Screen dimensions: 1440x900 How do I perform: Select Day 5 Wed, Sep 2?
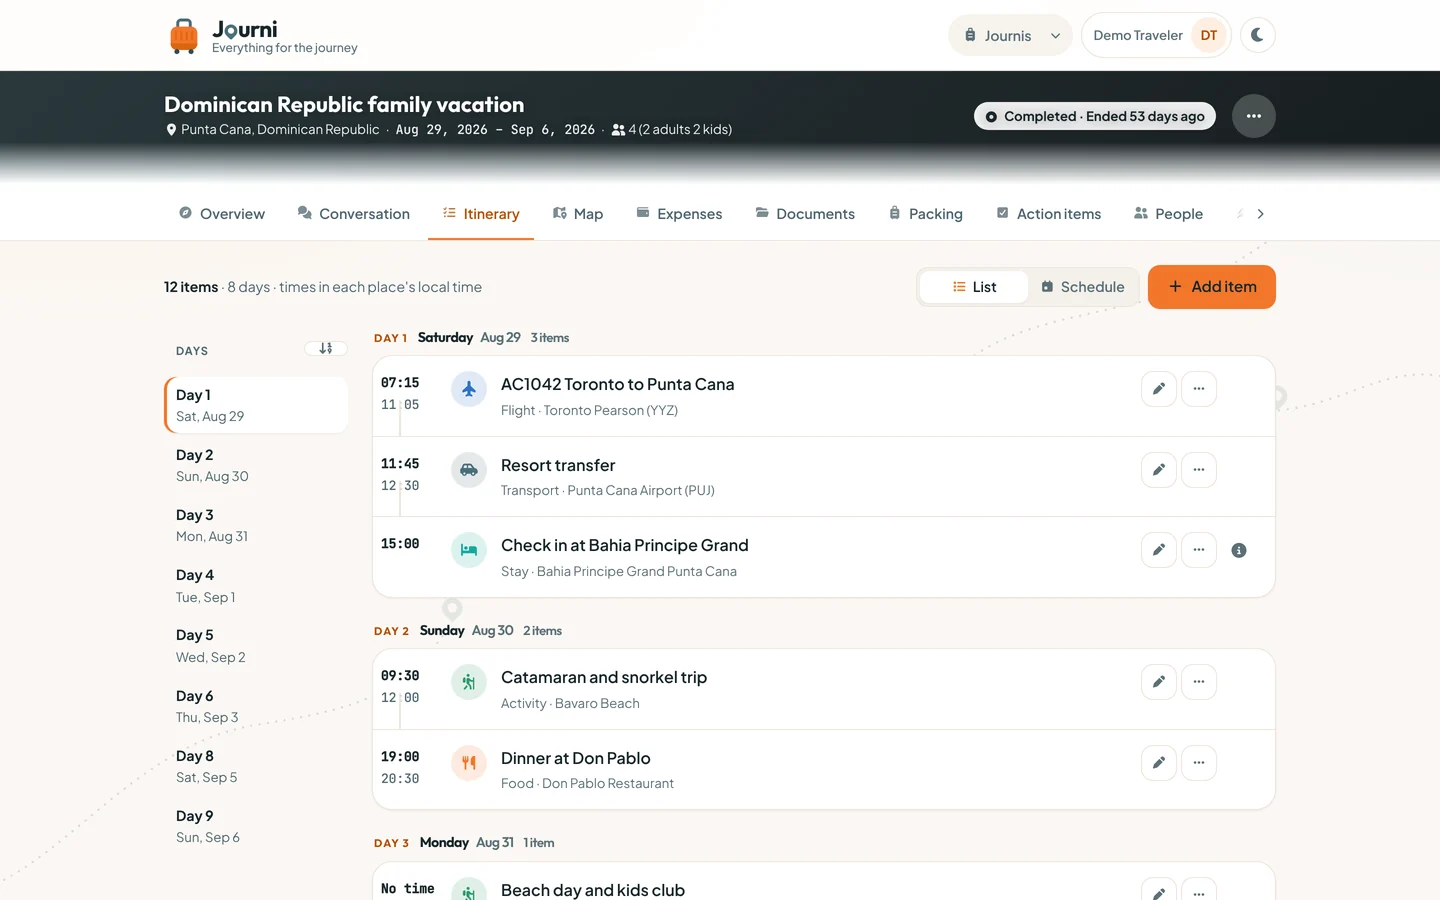point(256,646)
